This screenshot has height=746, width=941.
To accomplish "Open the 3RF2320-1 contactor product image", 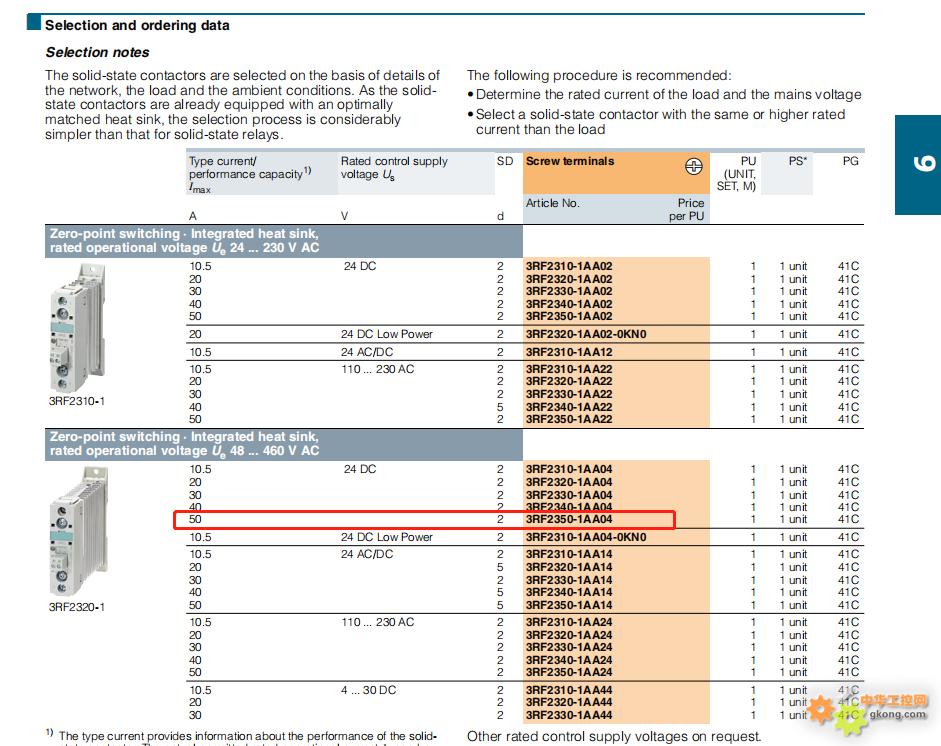I will 79,532.
